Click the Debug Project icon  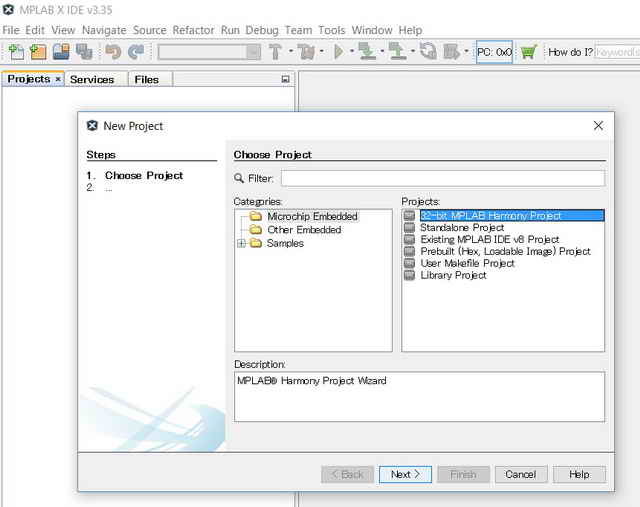451,52
